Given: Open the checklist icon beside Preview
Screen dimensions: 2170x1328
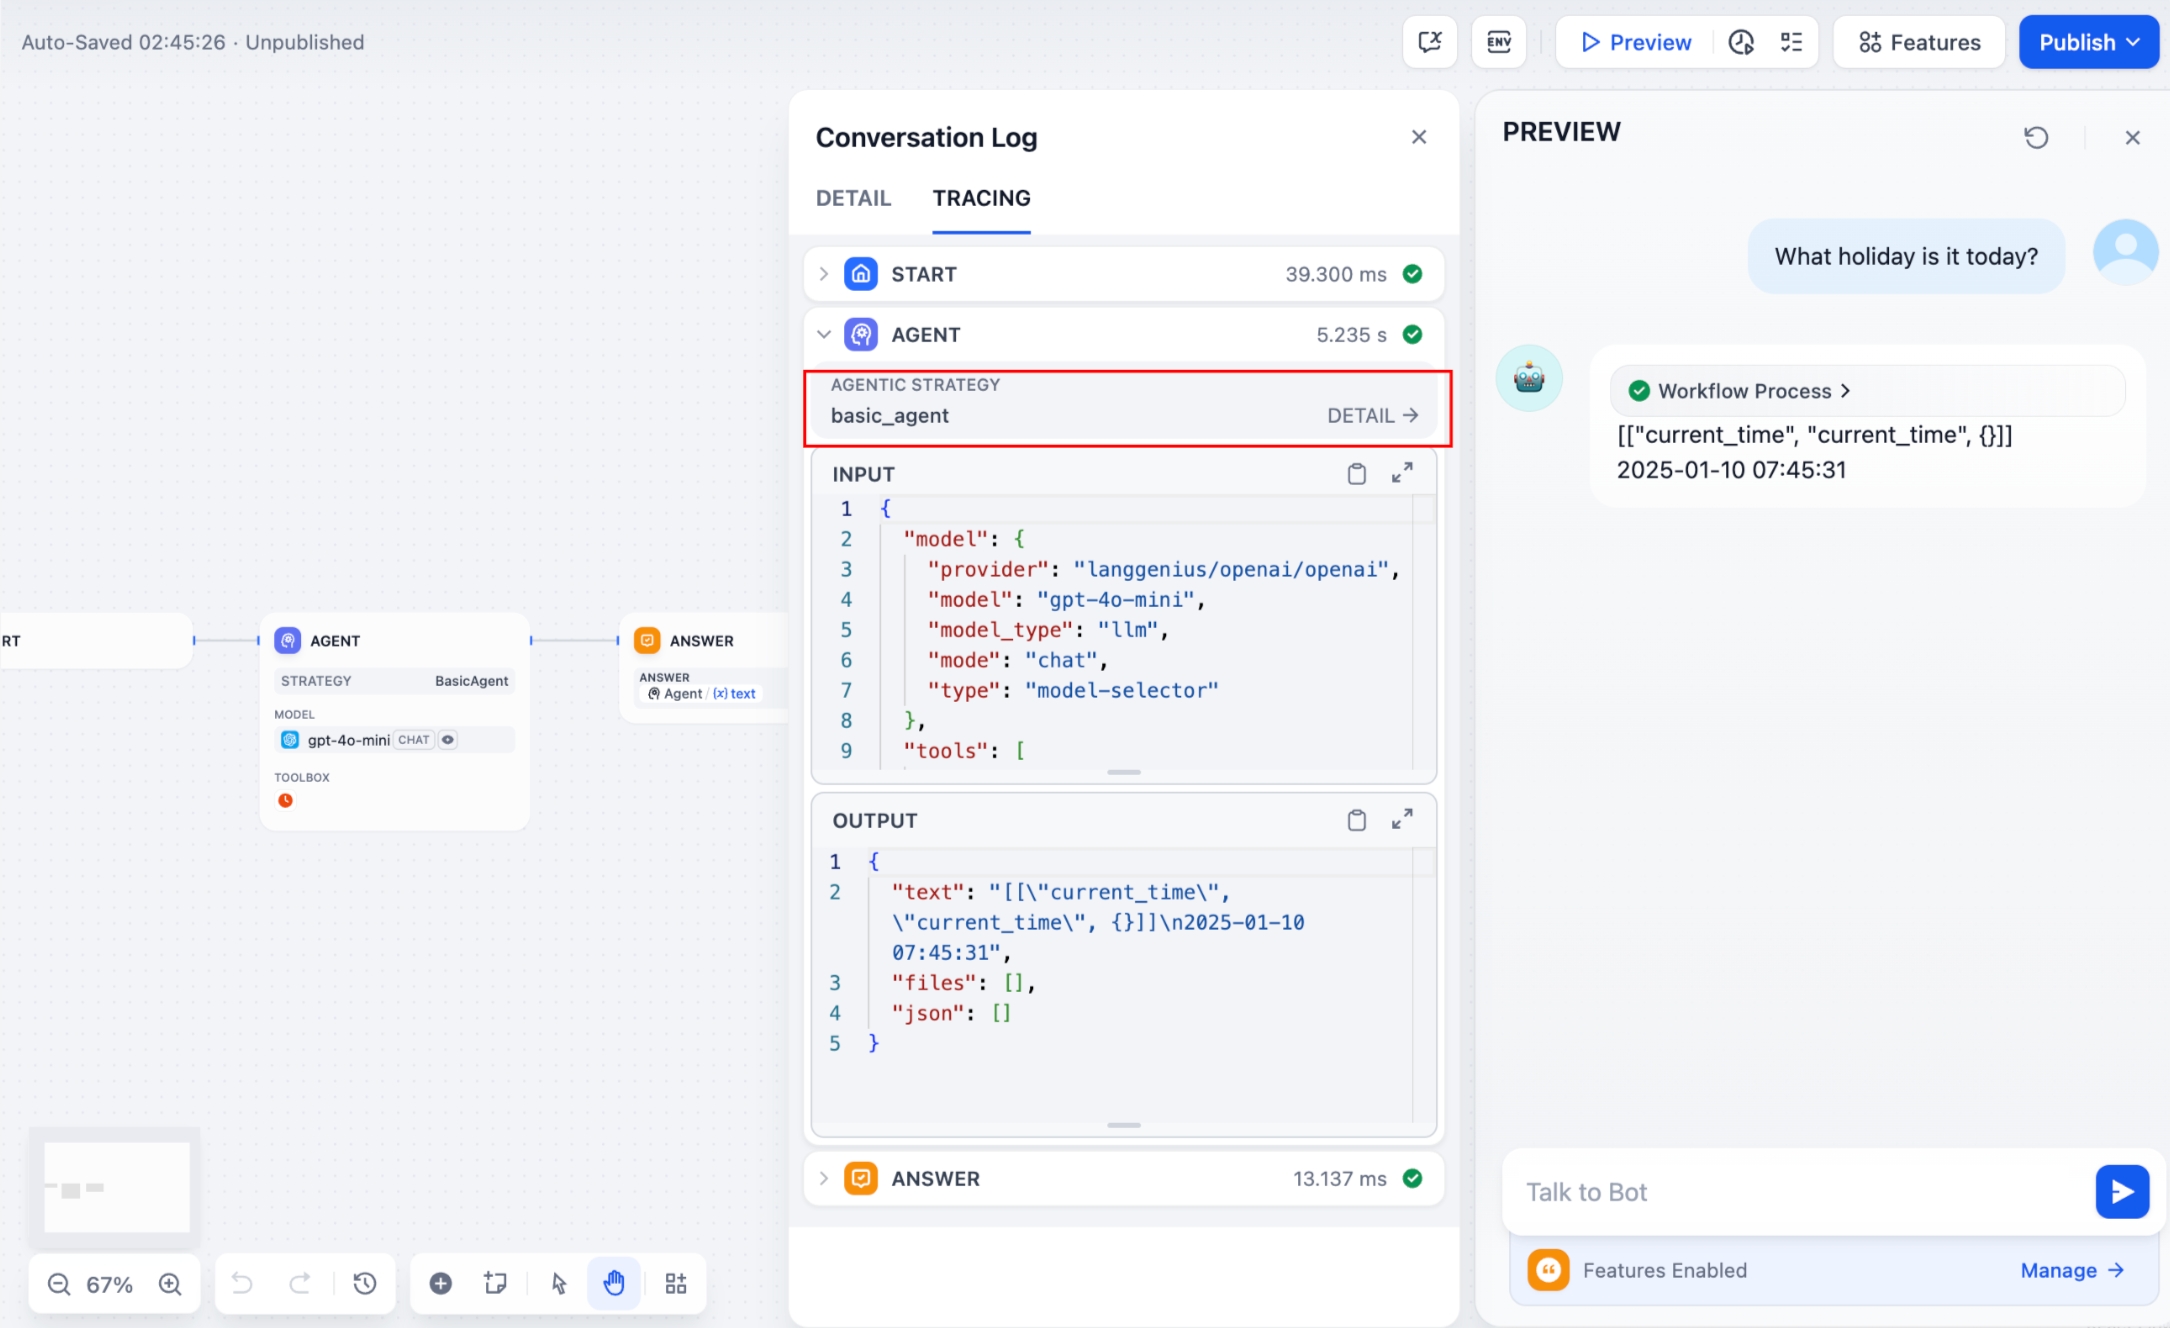Looking at the screenshot, I should (1791, 42).
